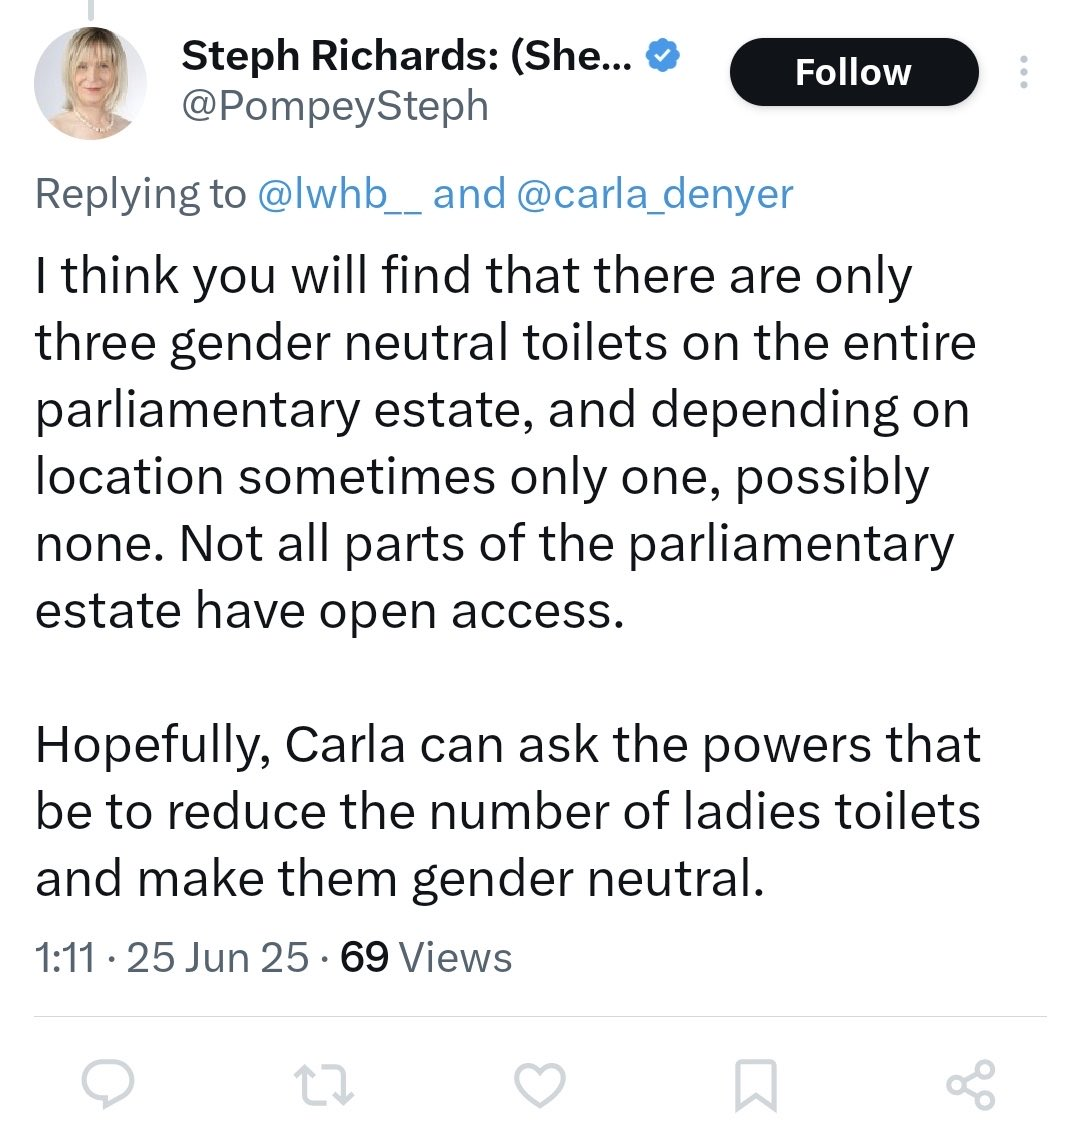Screen dimensions: 1080x1138
Task: Click the 1:11 timestamp
Action: pos(65,958)
